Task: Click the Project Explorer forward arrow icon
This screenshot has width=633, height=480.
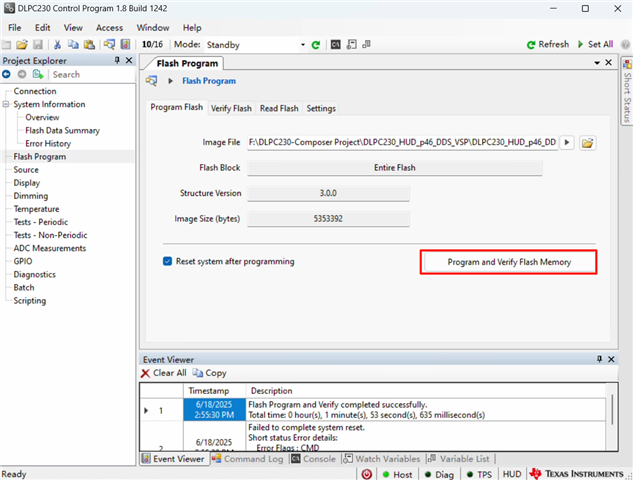Action: click(22, 74)
